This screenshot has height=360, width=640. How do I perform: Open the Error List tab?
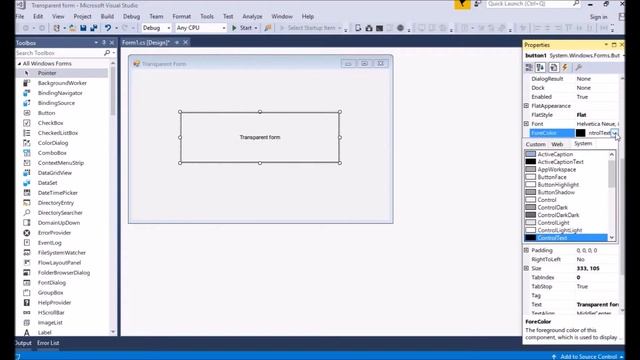(48, 343)
